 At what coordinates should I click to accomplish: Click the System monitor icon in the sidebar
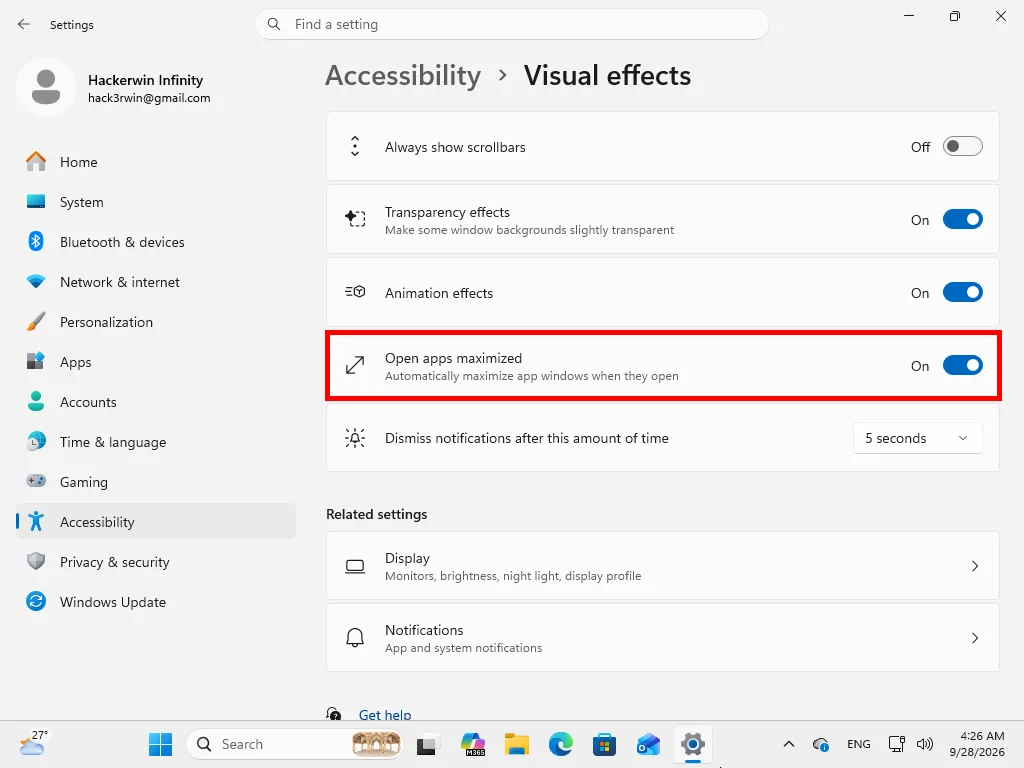pos(36,202)
